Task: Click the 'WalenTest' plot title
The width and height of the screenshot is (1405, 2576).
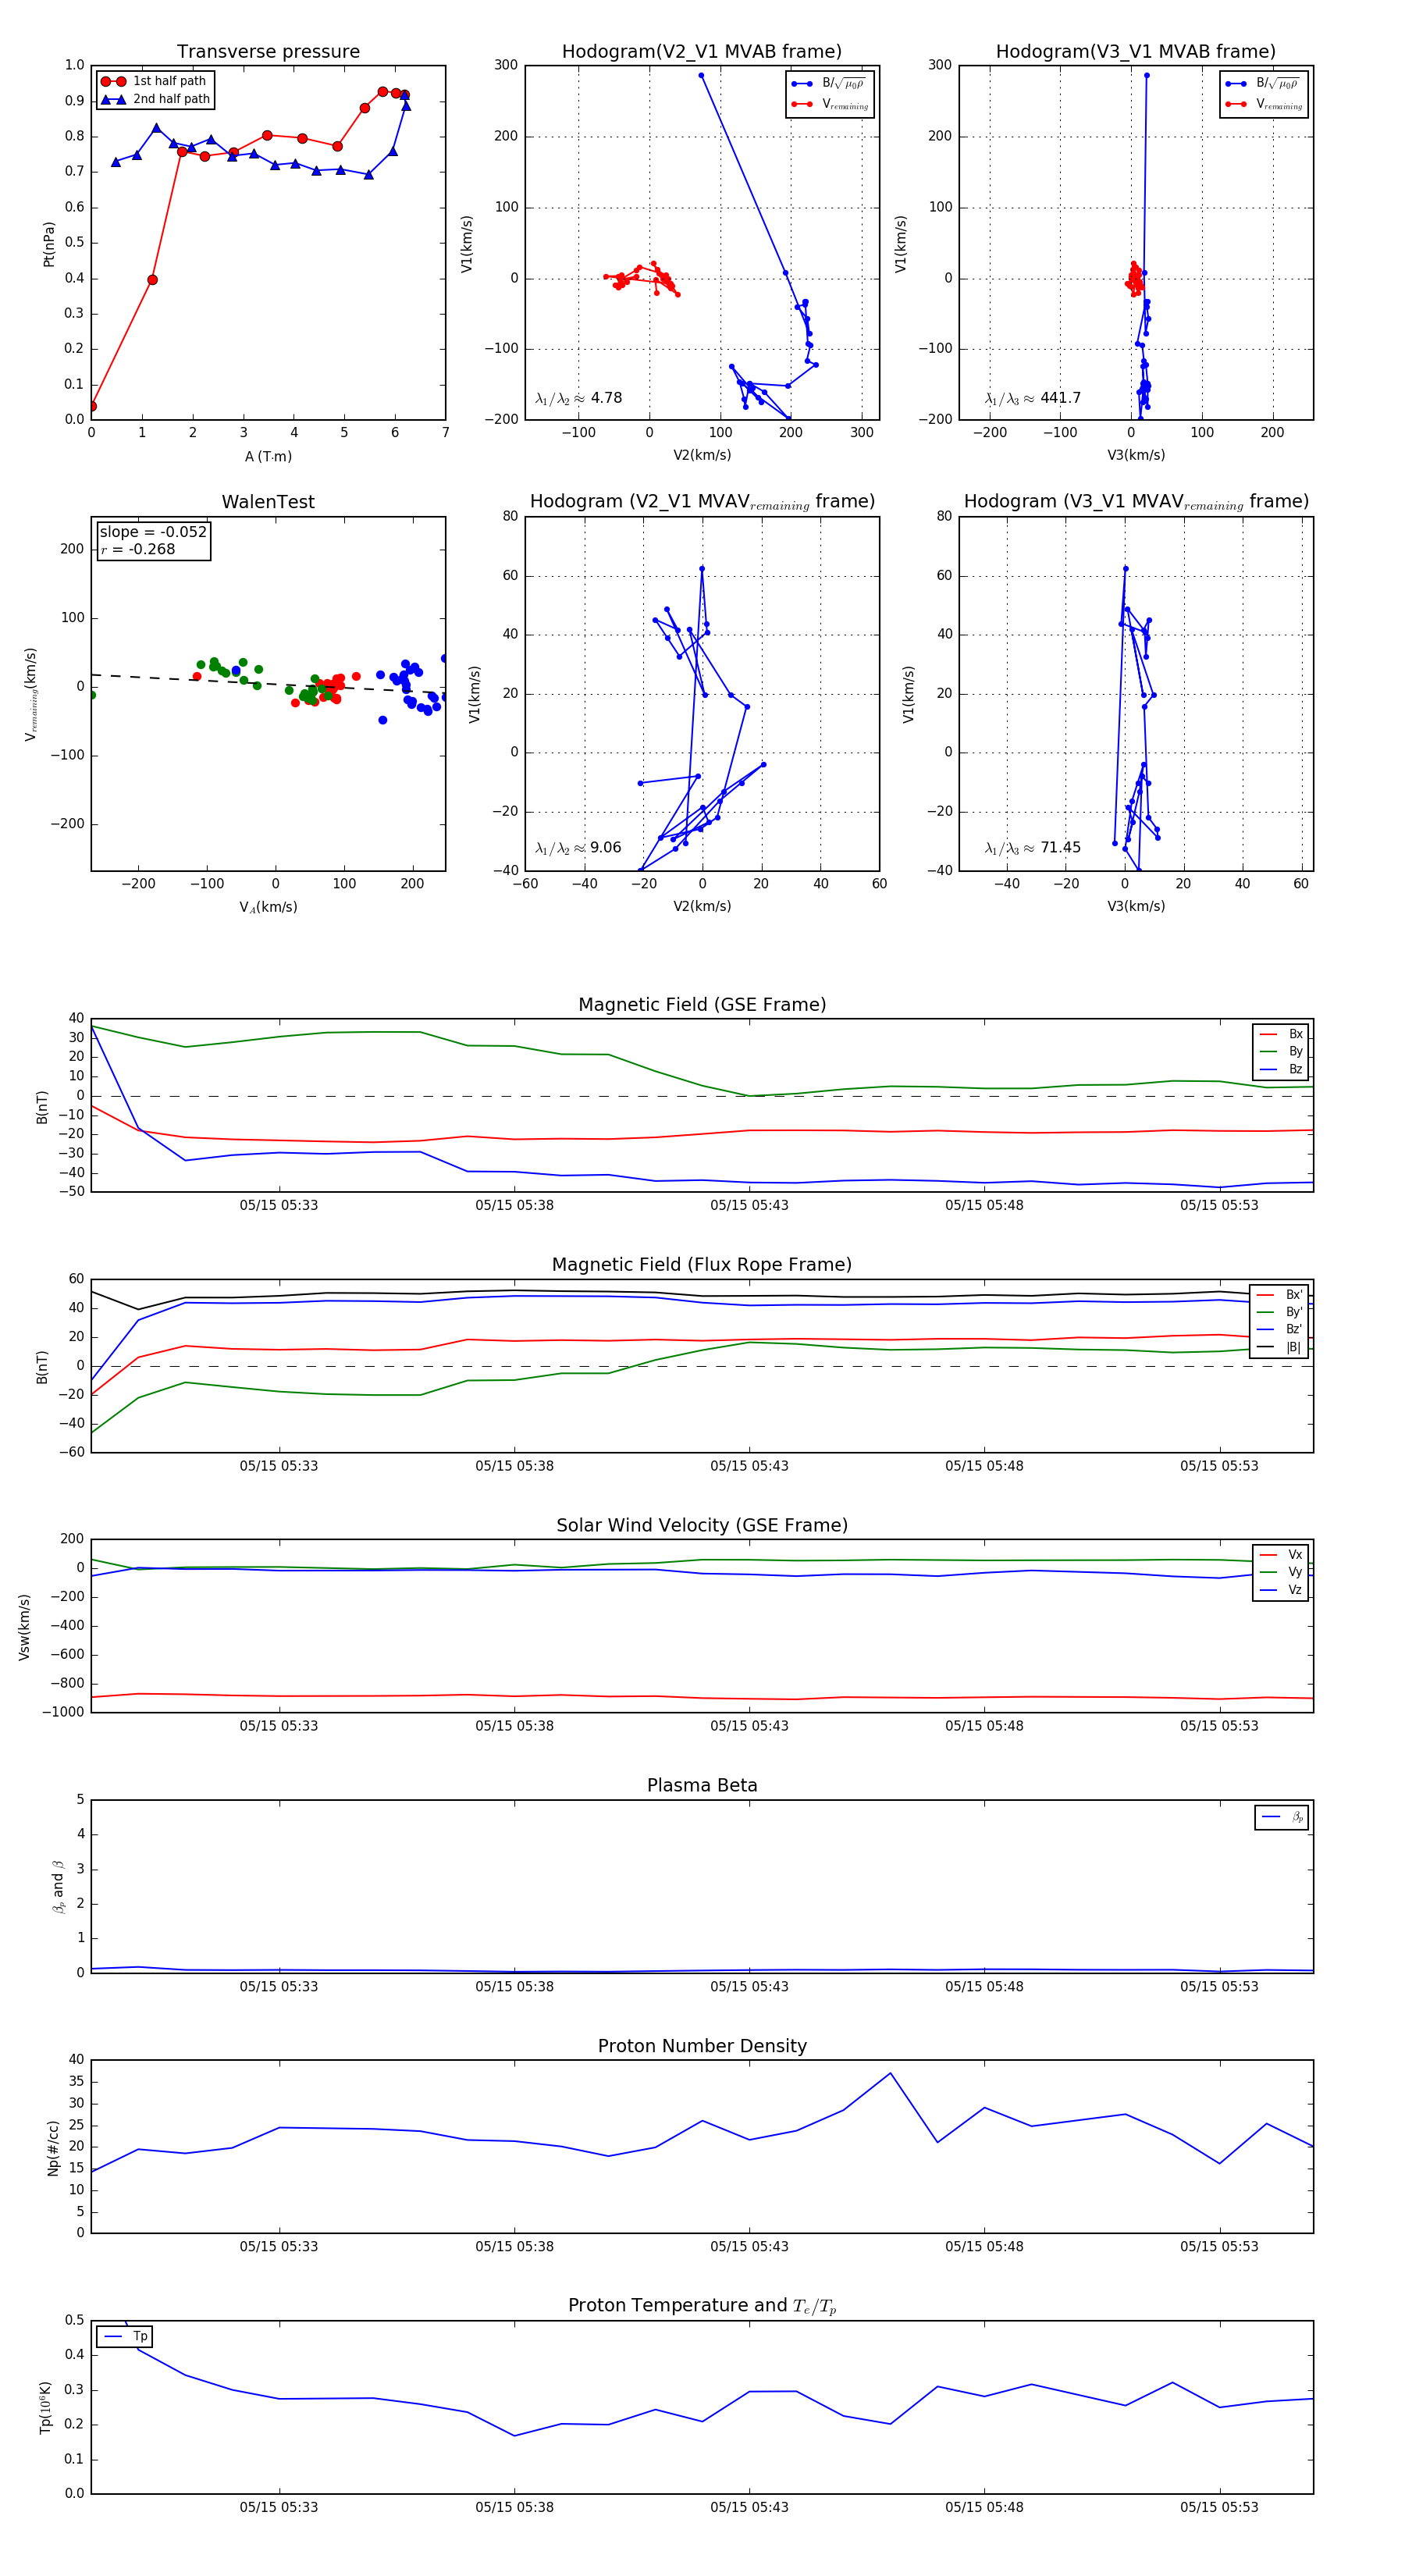Action: point(268,502)
